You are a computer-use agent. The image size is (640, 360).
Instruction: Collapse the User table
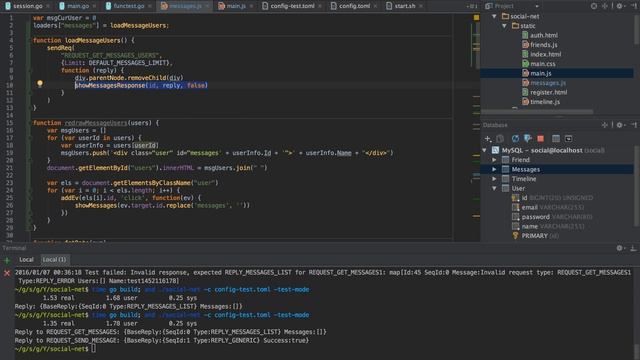pos(494,189)
